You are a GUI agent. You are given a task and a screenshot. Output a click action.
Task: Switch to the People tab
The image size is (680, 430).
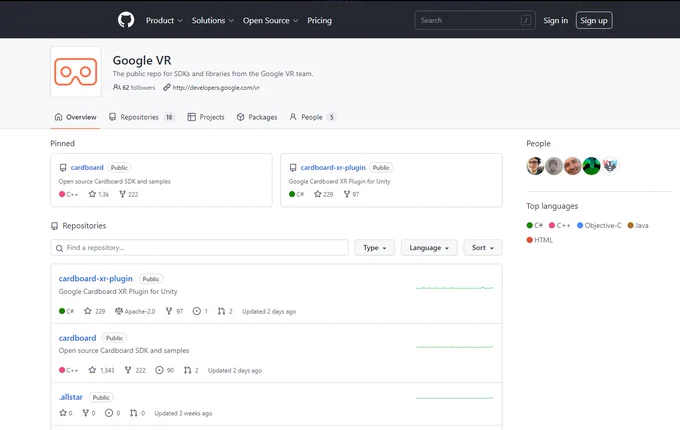(313, 117)
